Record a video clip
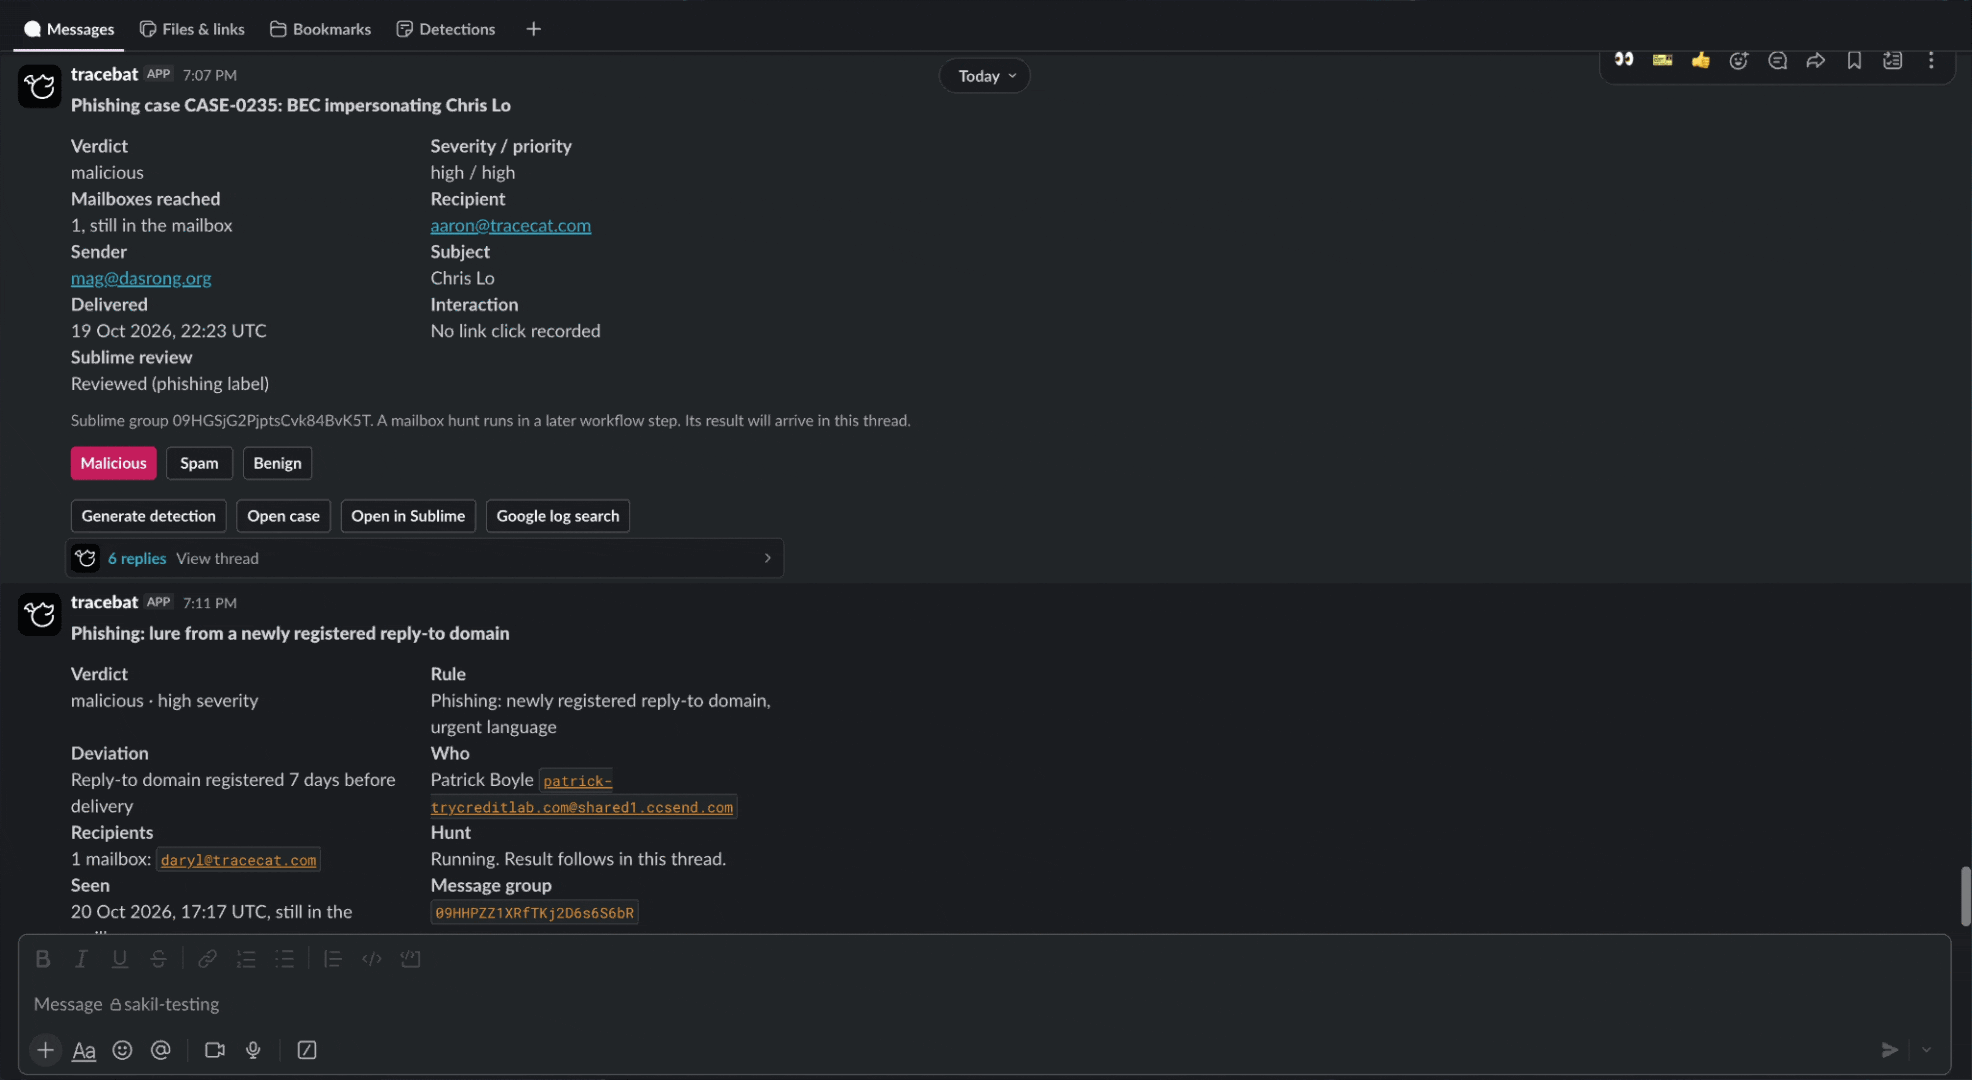Viewport: 1972px width, 1080px height. click(214, 1050)
